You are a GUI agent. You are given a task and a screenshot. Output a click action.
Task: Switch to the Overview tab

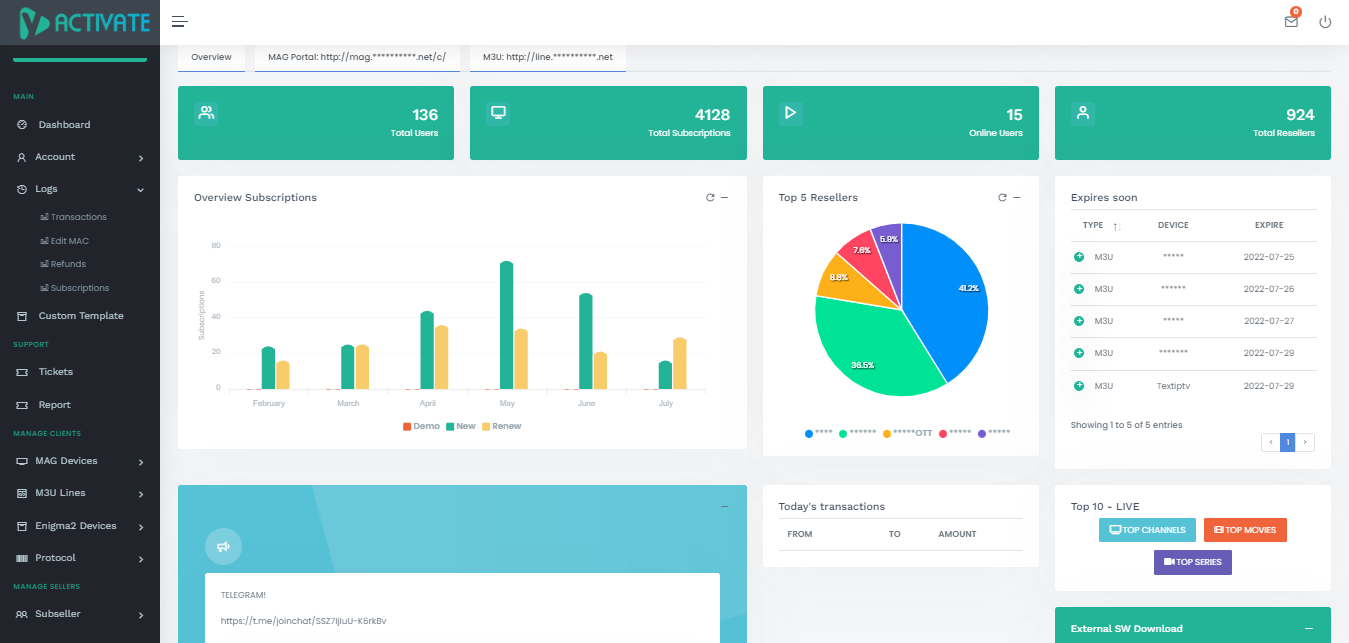pyautogui.click(x=211, y=58)
